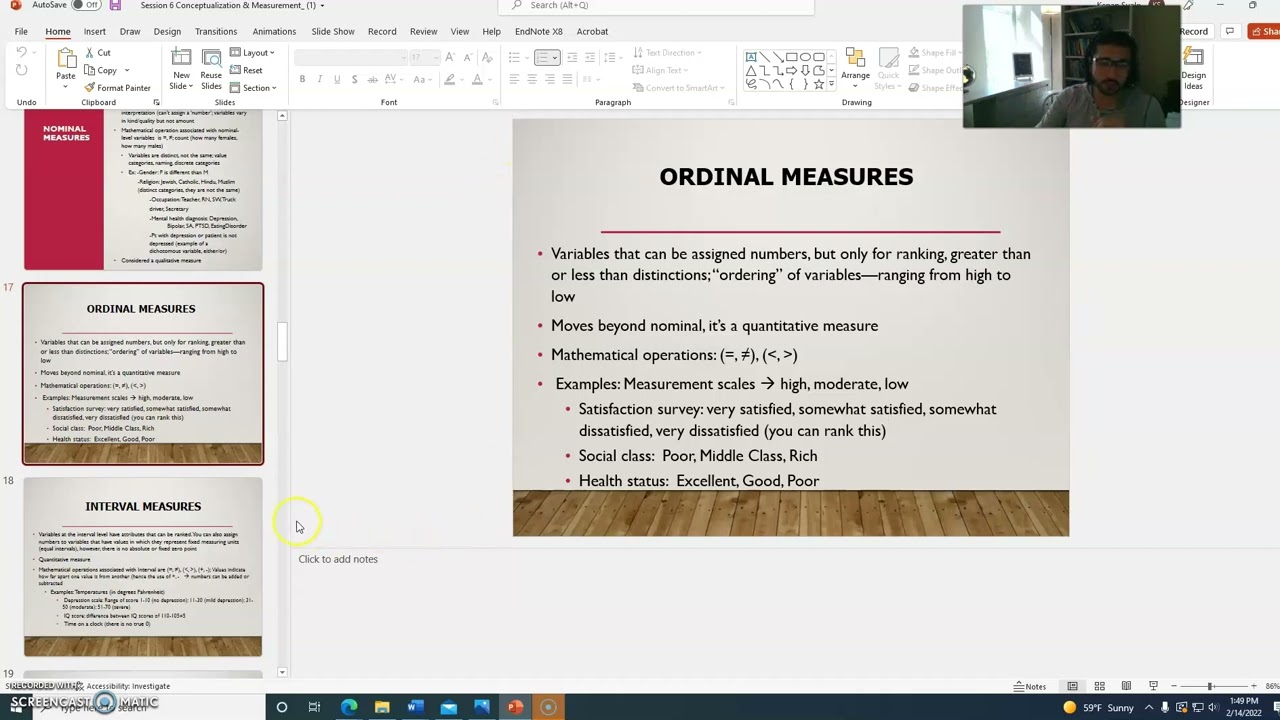
Task: Open Word from the Windows taskbar
Action: click(415, 707)
